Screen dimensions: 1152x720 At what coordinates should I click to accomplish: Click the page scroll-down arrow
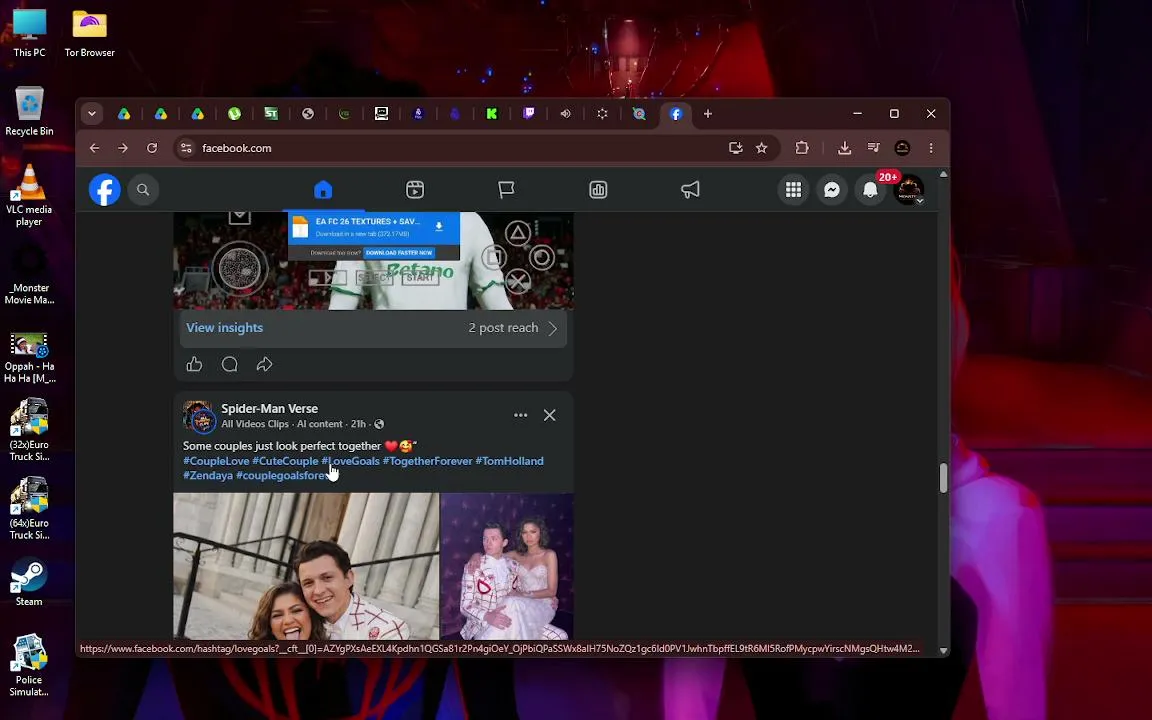(x=943, y=651)
